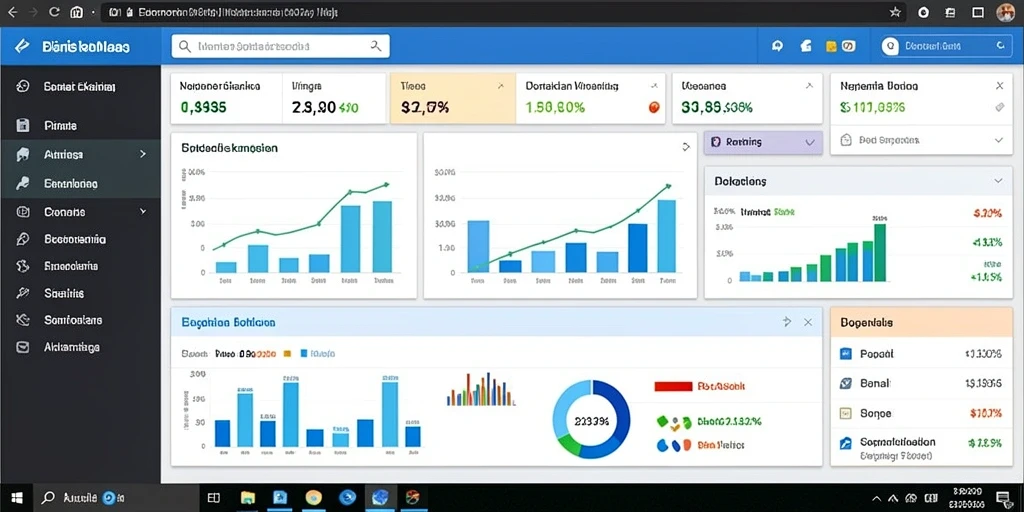The image size is (1024, 512).
Task: Click the tag icon beside $117,08%
Action: click(999, 107)
